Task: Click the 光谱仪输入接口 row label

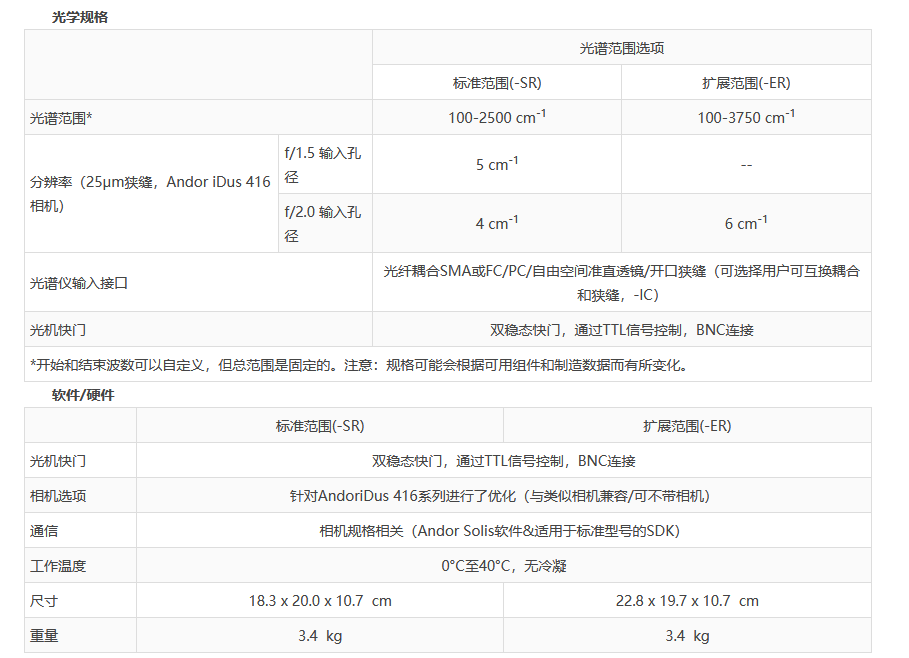Action: pos(79,283)
